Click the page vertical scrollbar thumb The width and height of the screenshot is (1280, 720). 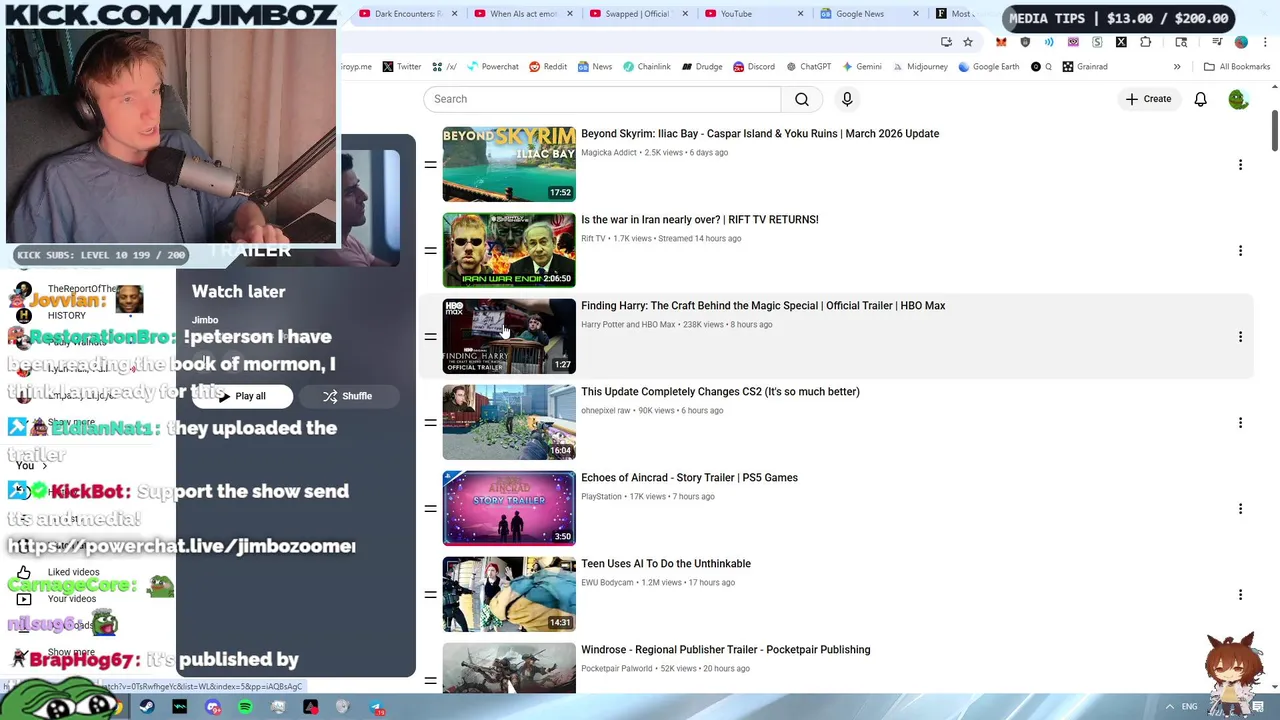coord(1275,132)
